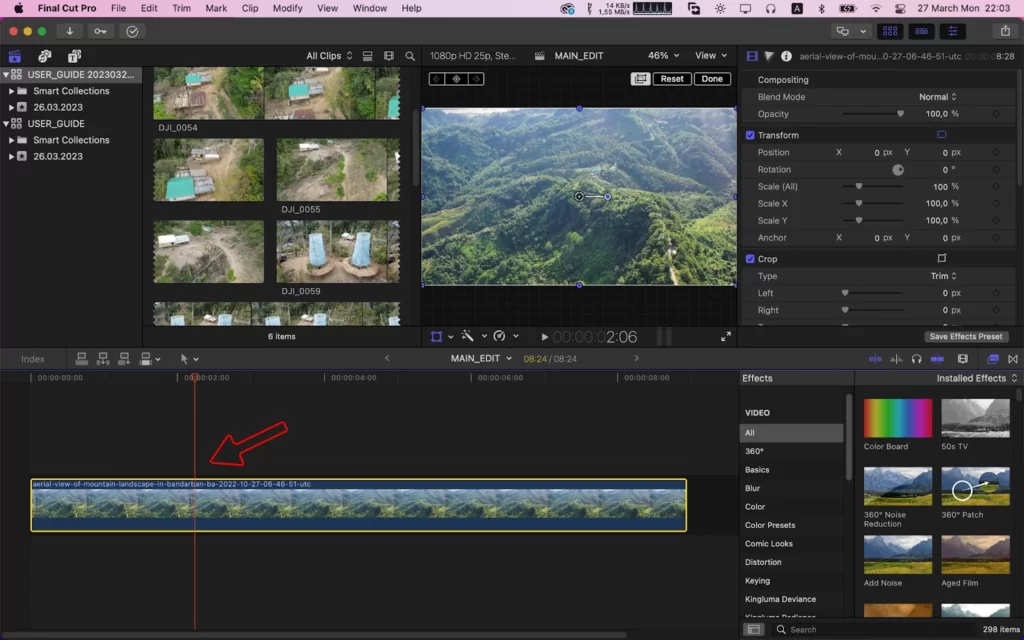Toggle the Crop checkbox
This screenshot has height=640, width=1024.
point(750,259)
